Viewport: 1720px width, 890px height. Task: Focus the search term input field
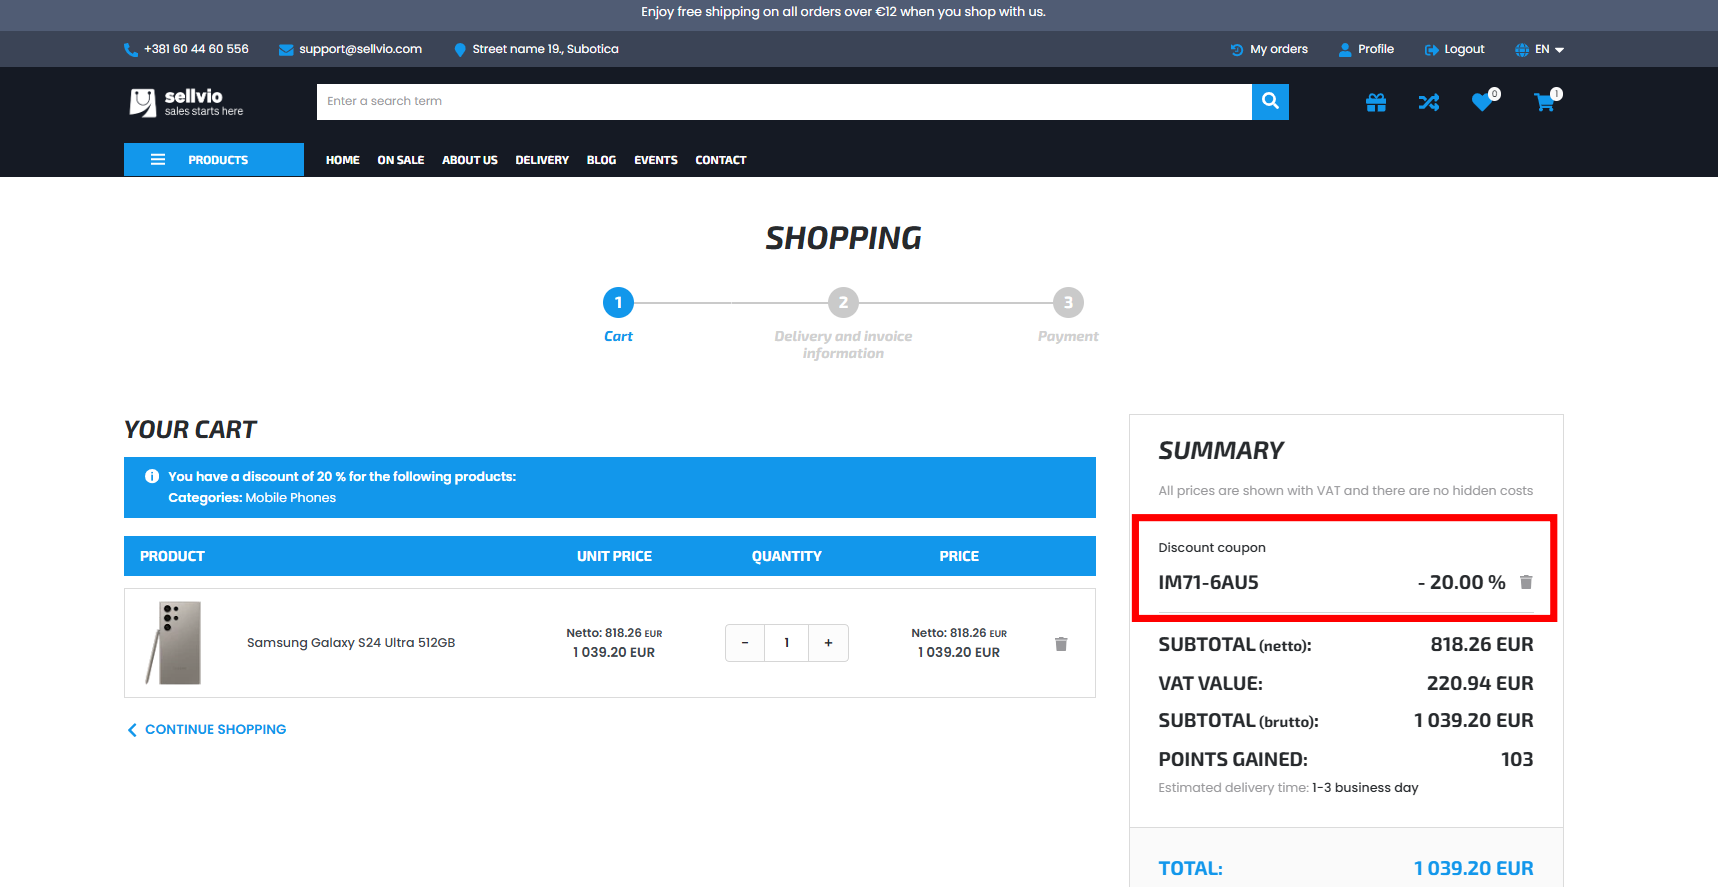click(x=783, y=101)
